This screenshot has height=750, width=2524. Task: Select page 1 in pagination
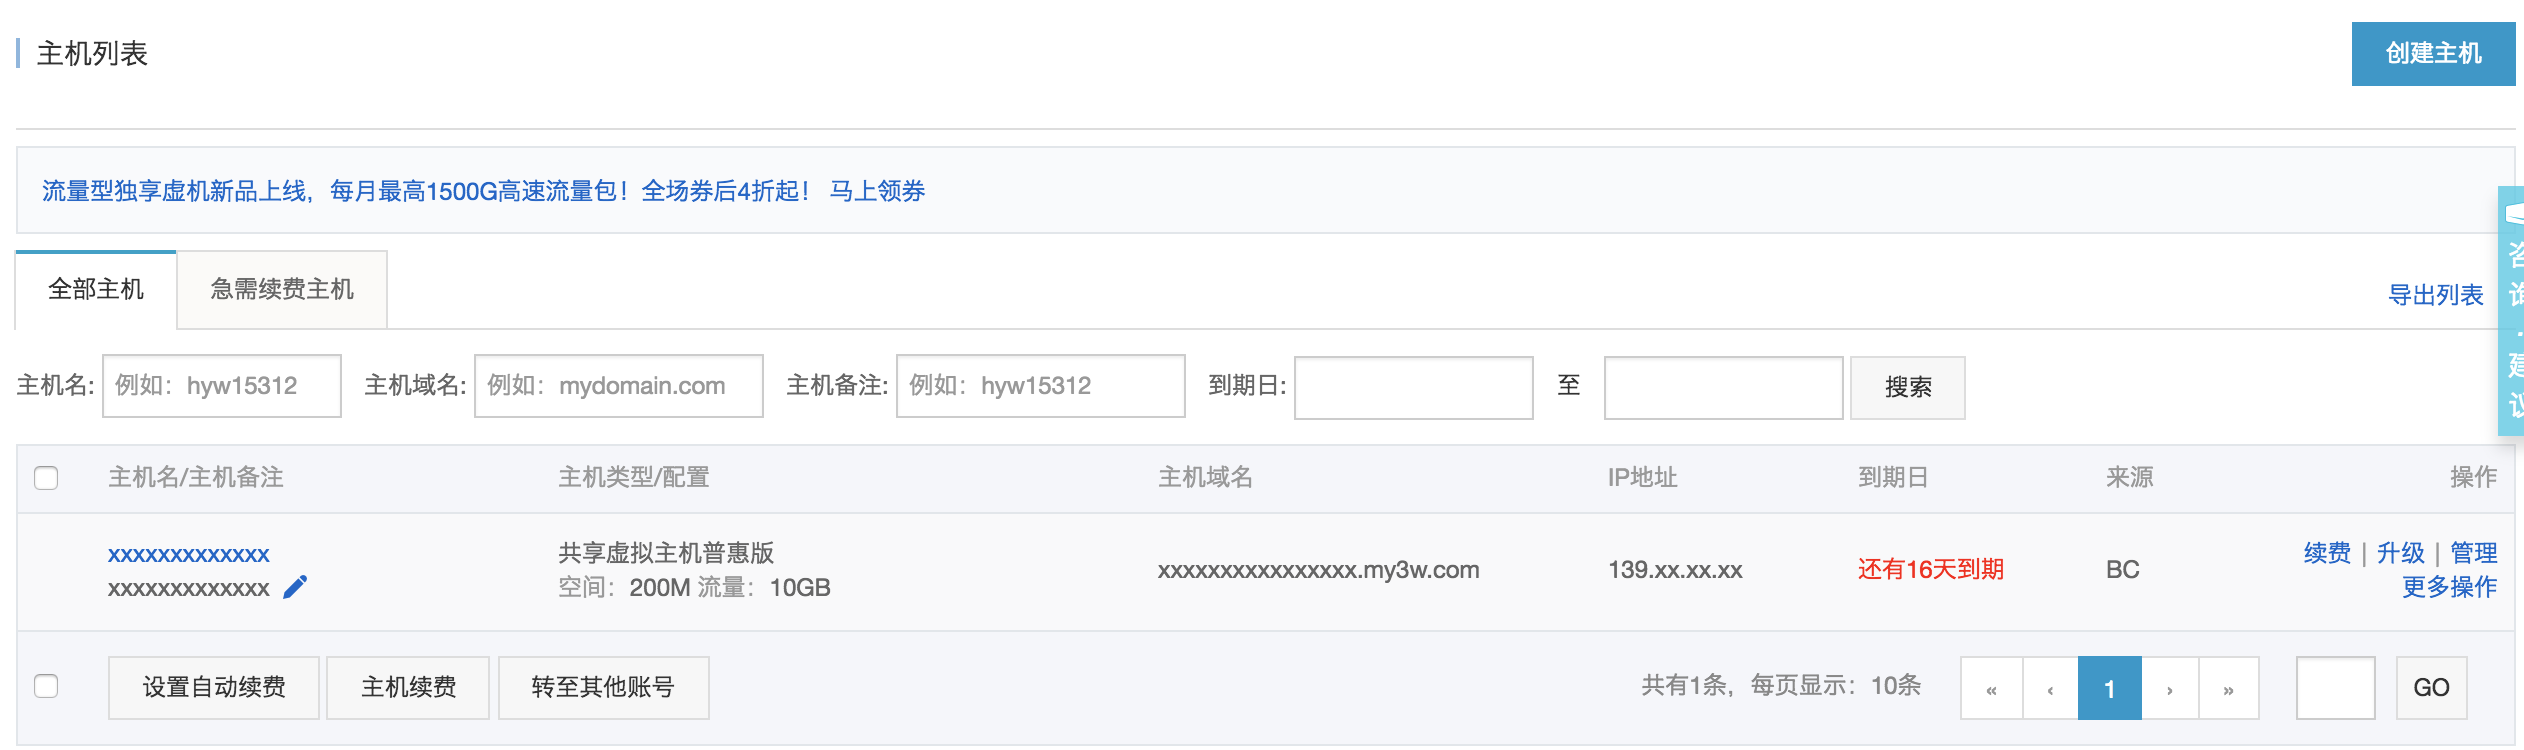2110,688
